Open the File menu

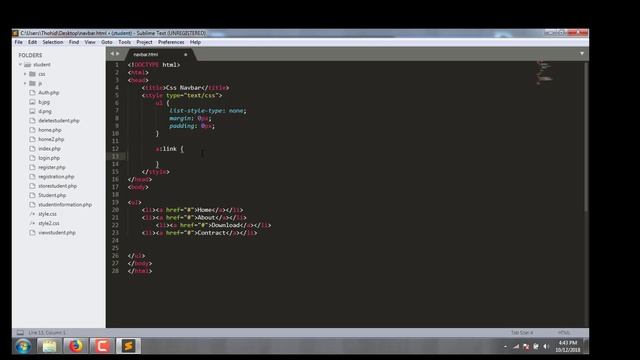coord(18,42)
